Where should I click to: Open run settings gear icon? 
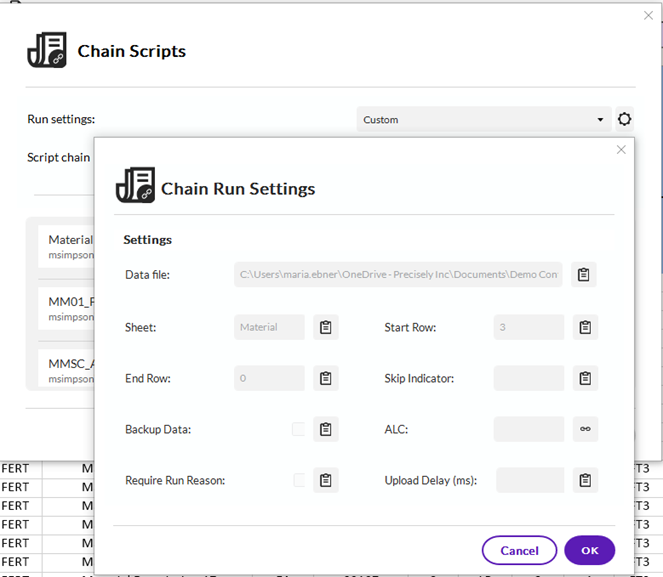[625, 120]
